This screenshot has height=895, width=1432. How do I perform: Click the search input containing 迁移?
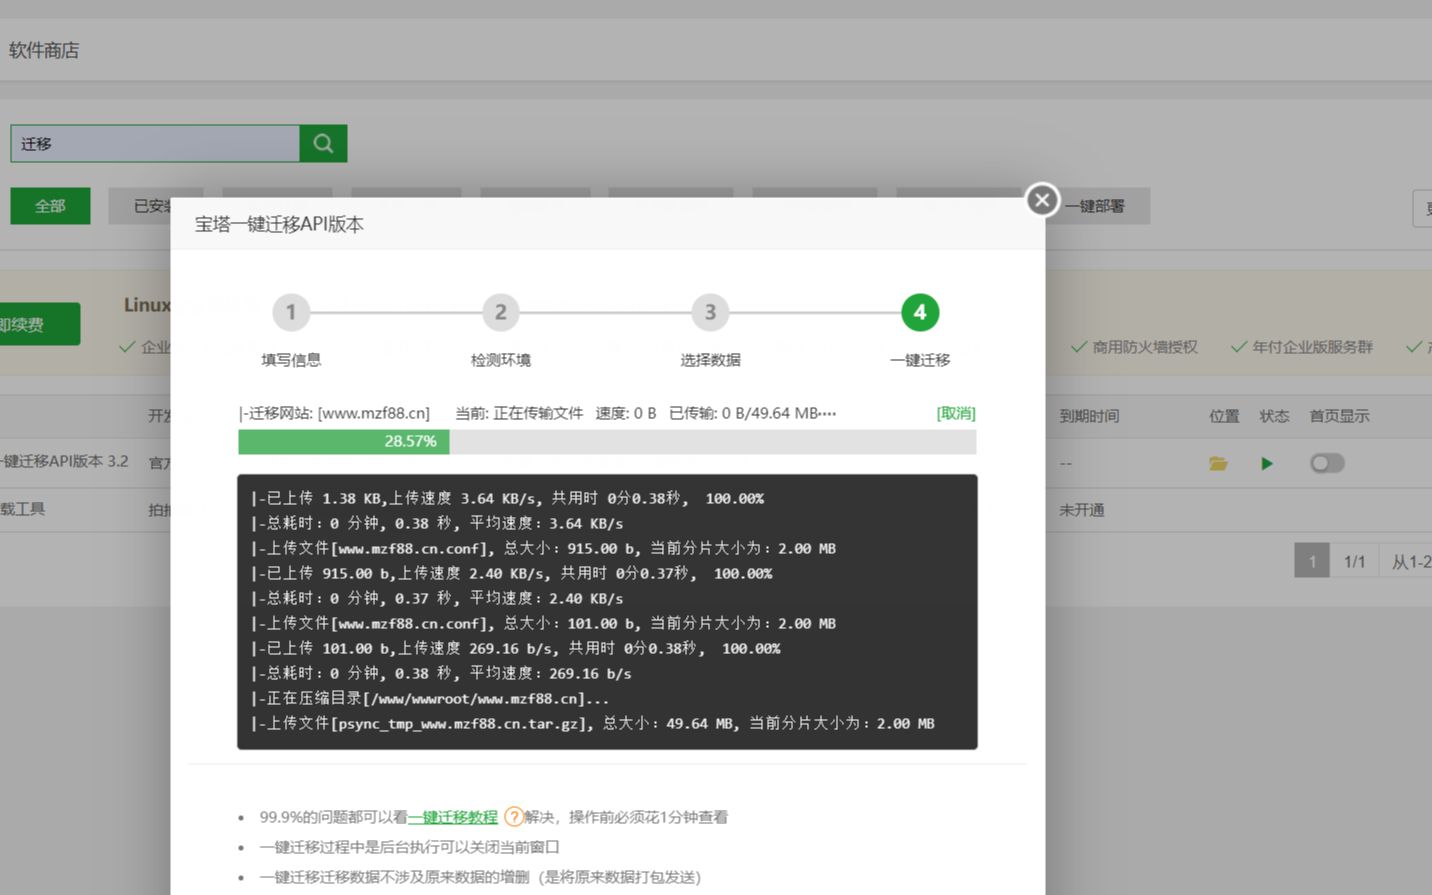(x=155, y=143)
